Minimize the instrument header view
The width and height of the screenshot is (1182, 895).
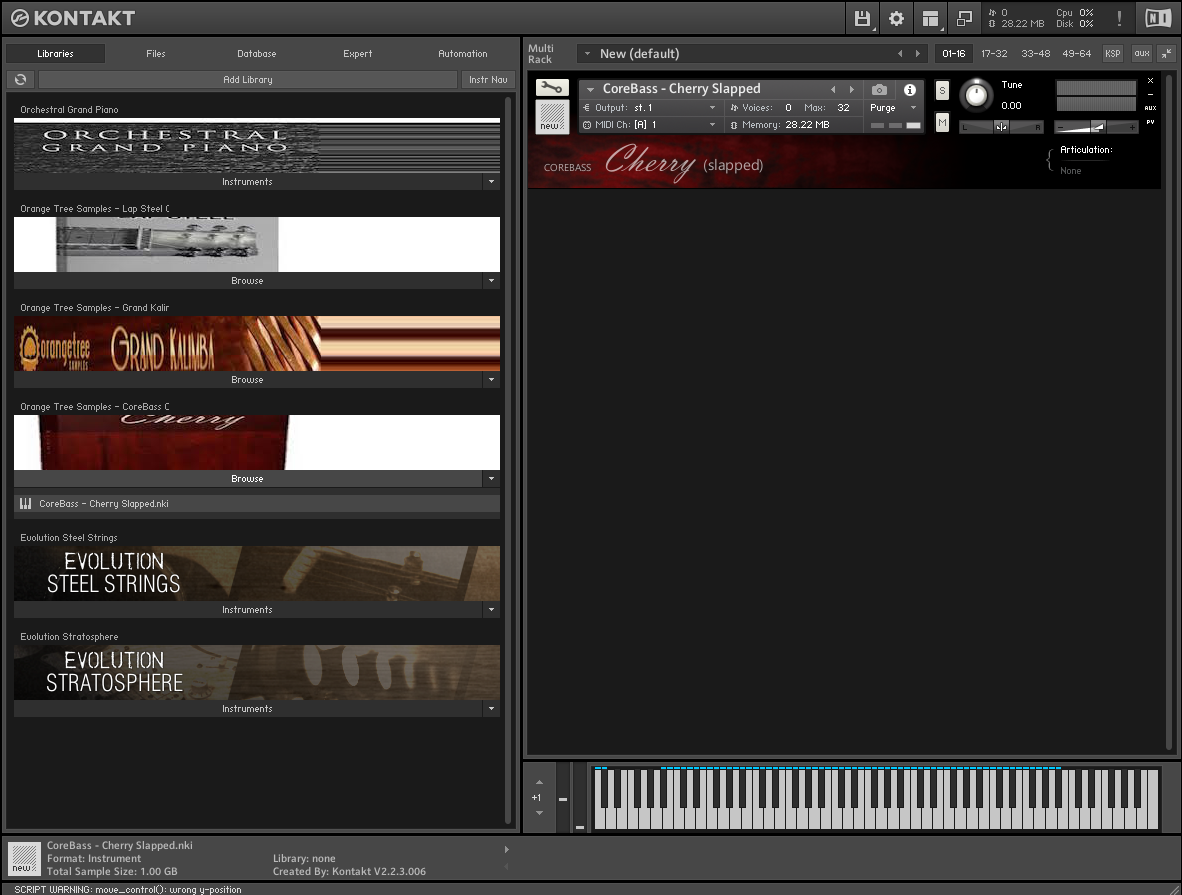1150,94
